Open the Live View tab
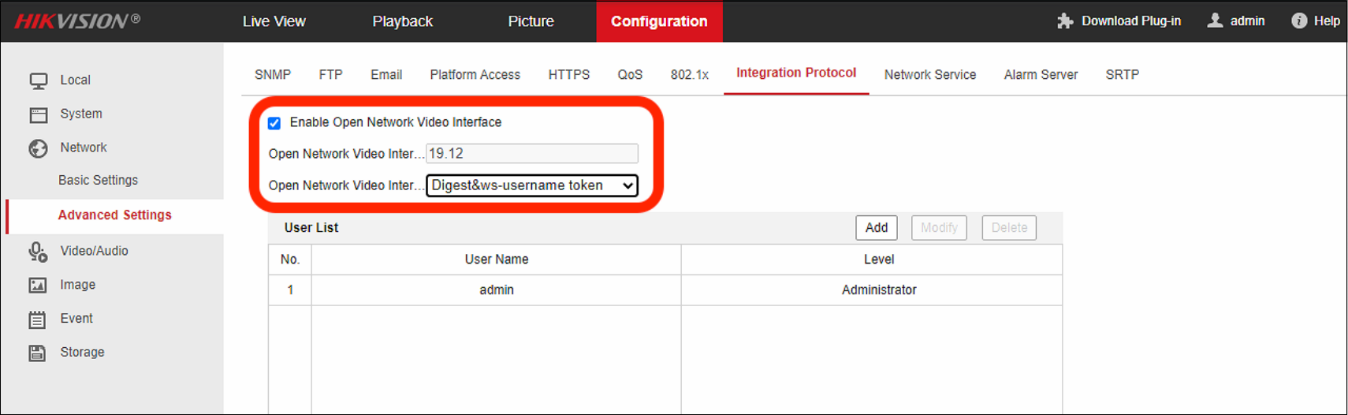This screenshot has height=415, width=1348. 274,21
